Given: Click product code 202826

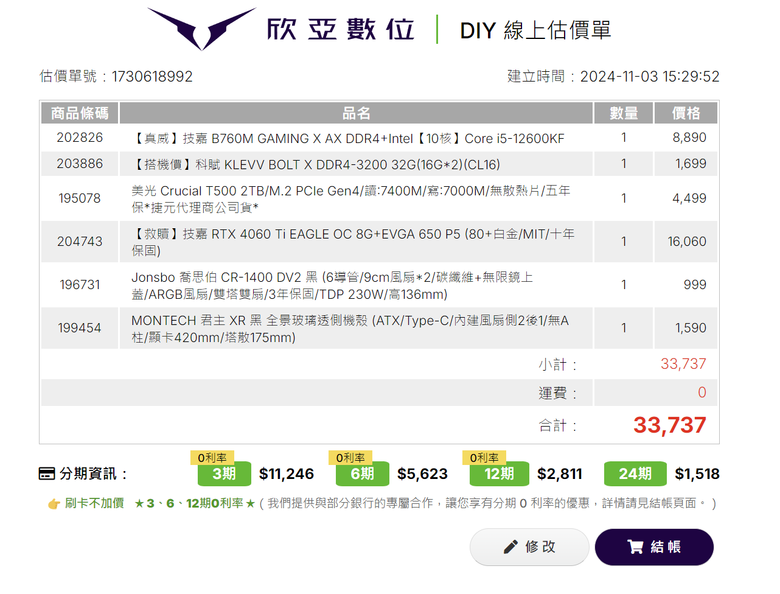Looking at the screenshot, I should [80, 137].
